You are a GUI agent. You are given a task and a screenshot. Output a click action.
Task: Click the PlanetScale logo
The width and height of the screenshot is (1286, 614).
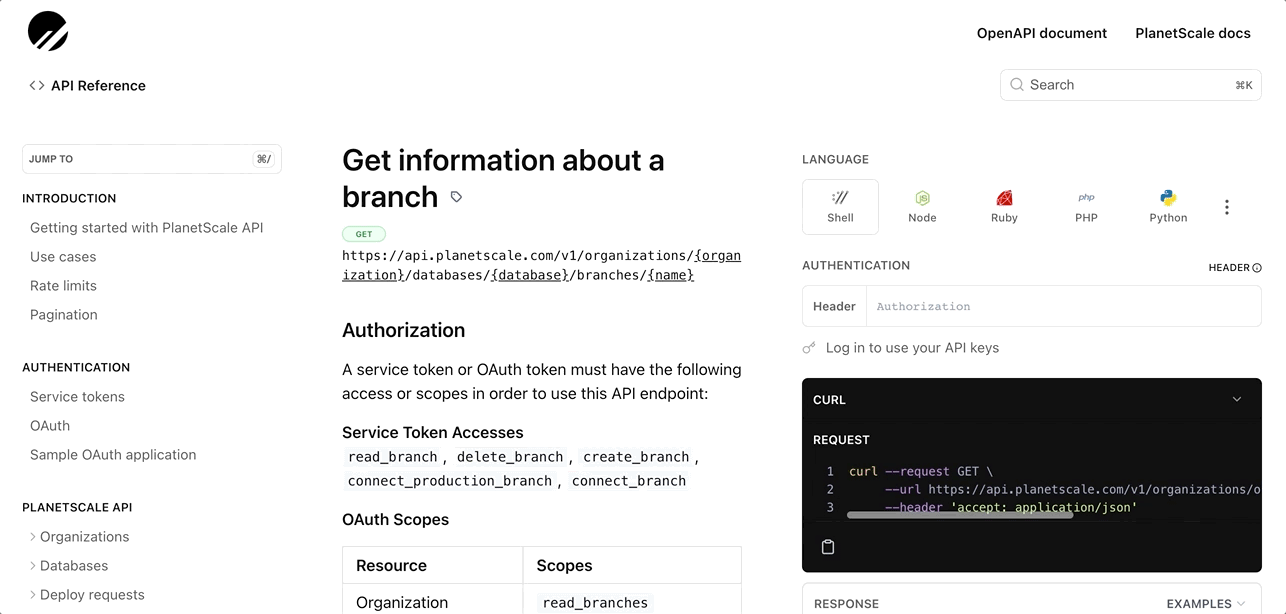point(48,32)
